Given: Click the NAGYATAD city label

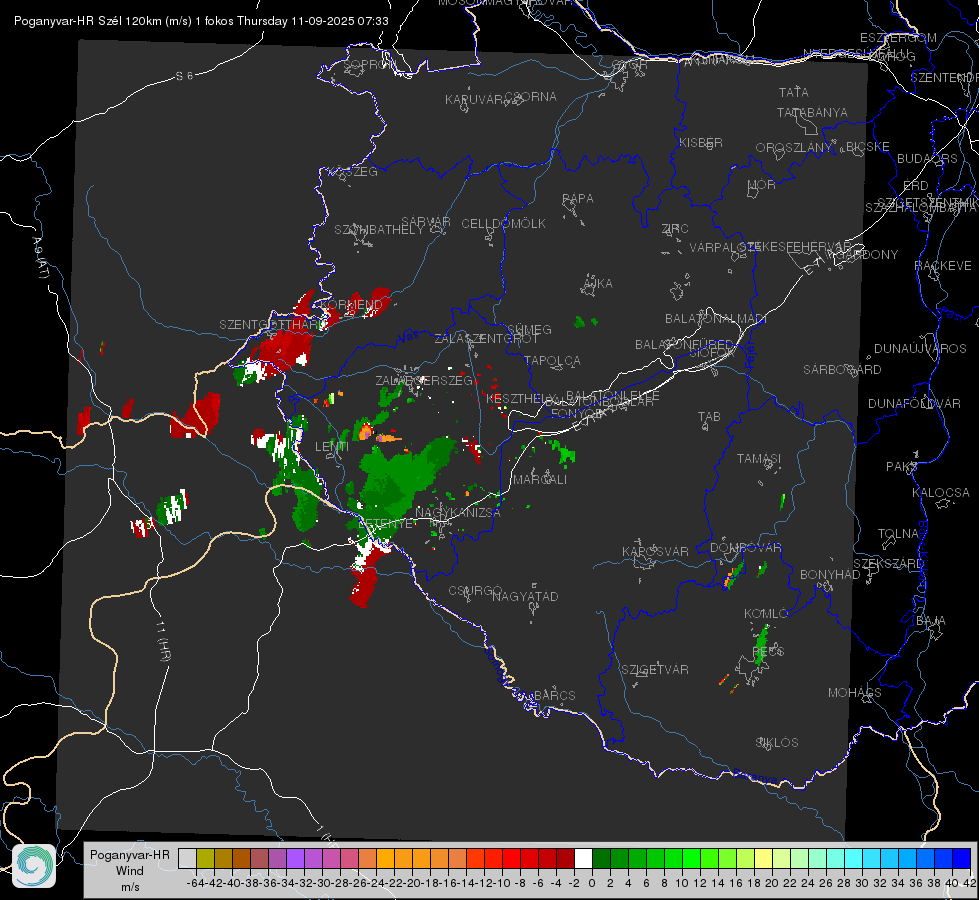Looking at the screenshot, I should point(525,596).
